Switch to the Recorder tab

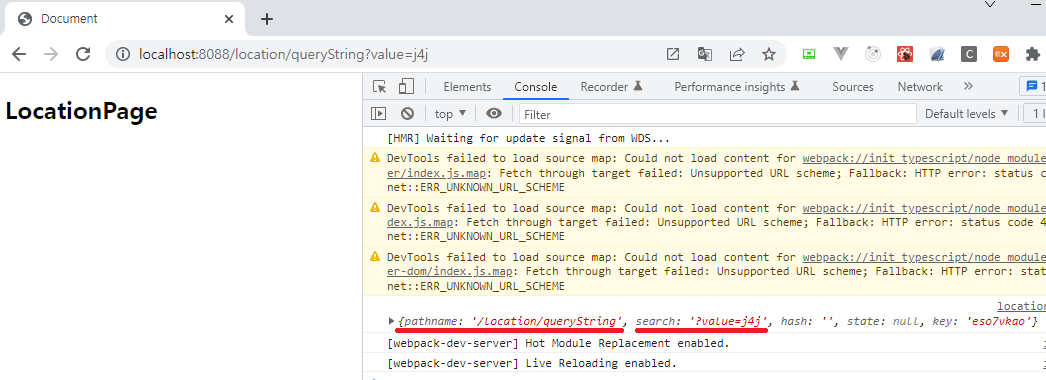click(611, 87)
